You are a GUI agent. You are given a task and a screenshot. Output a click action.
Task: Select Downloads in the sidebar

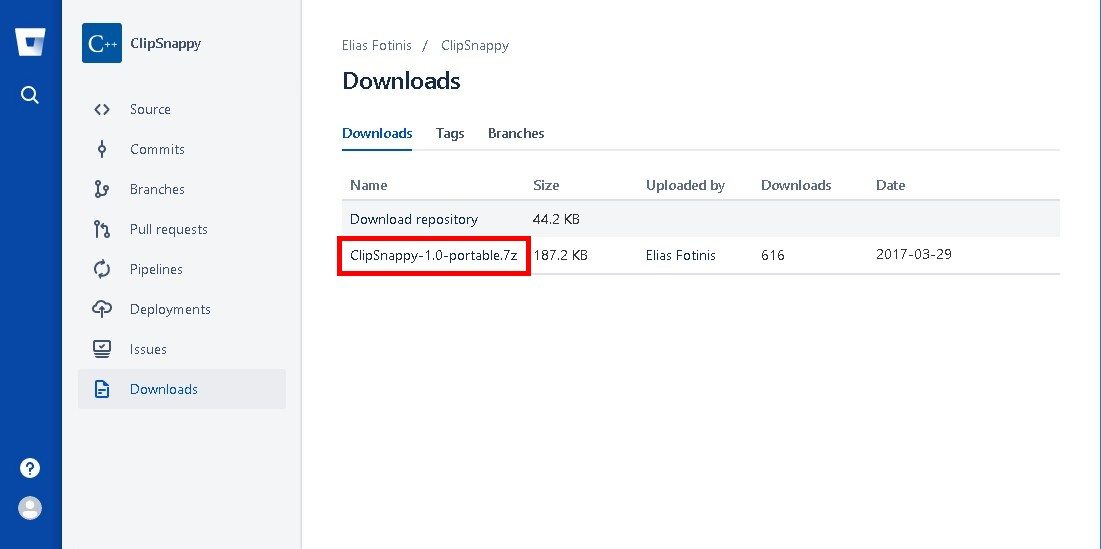pos(182,390)
